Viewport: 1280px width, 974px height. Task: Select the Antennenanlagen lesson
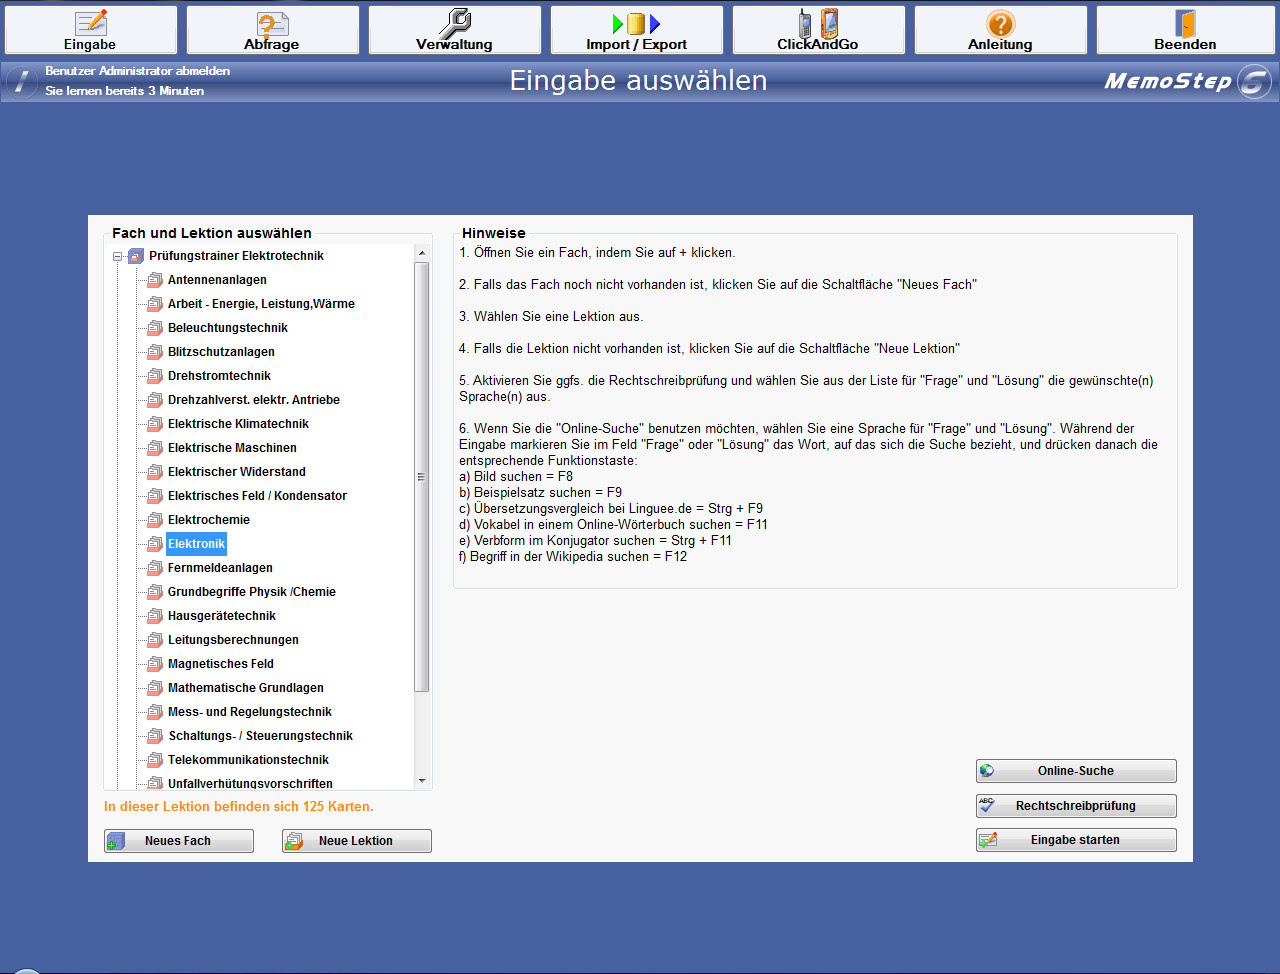[x=217, y=280]
